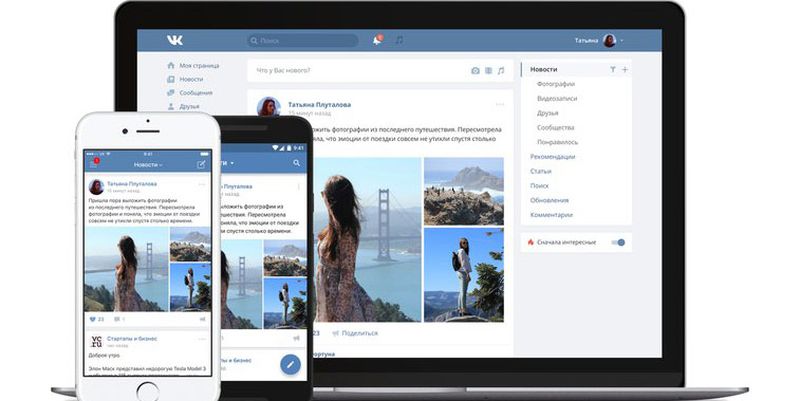Tap Стартапы и бизнес community name on iPhone

pyautogui.click(x=132, y=339)
